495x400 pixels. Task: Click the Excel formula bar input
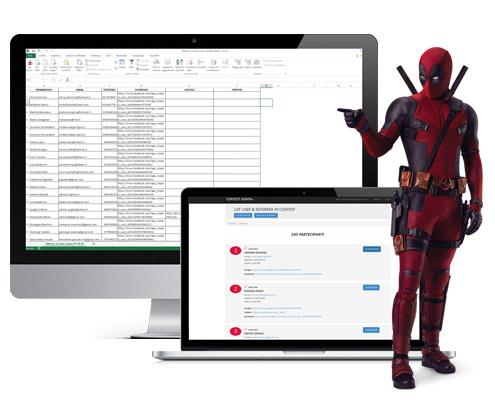click(x=213, y=80)
